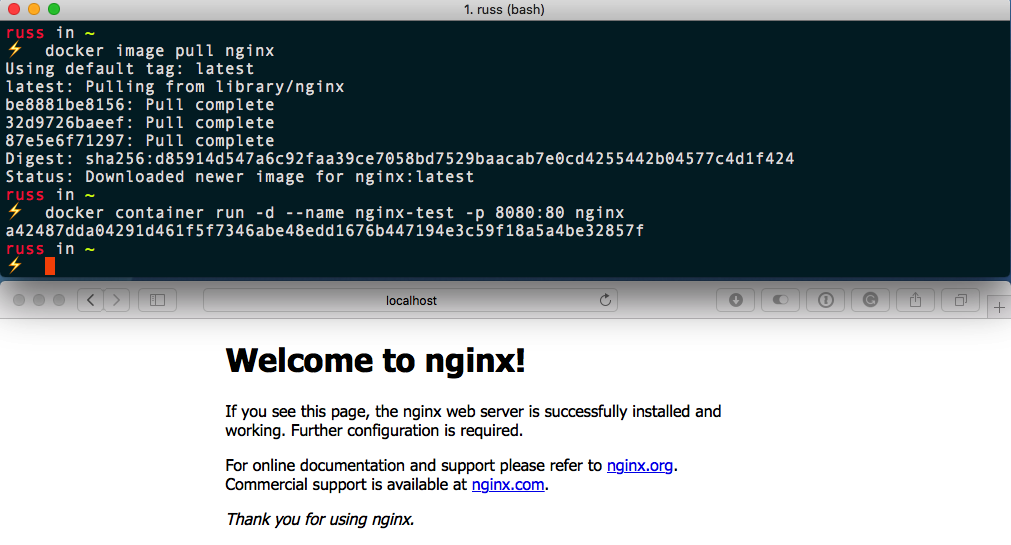
Task: Show the Safari sidebar
Action: coord(157,300)
